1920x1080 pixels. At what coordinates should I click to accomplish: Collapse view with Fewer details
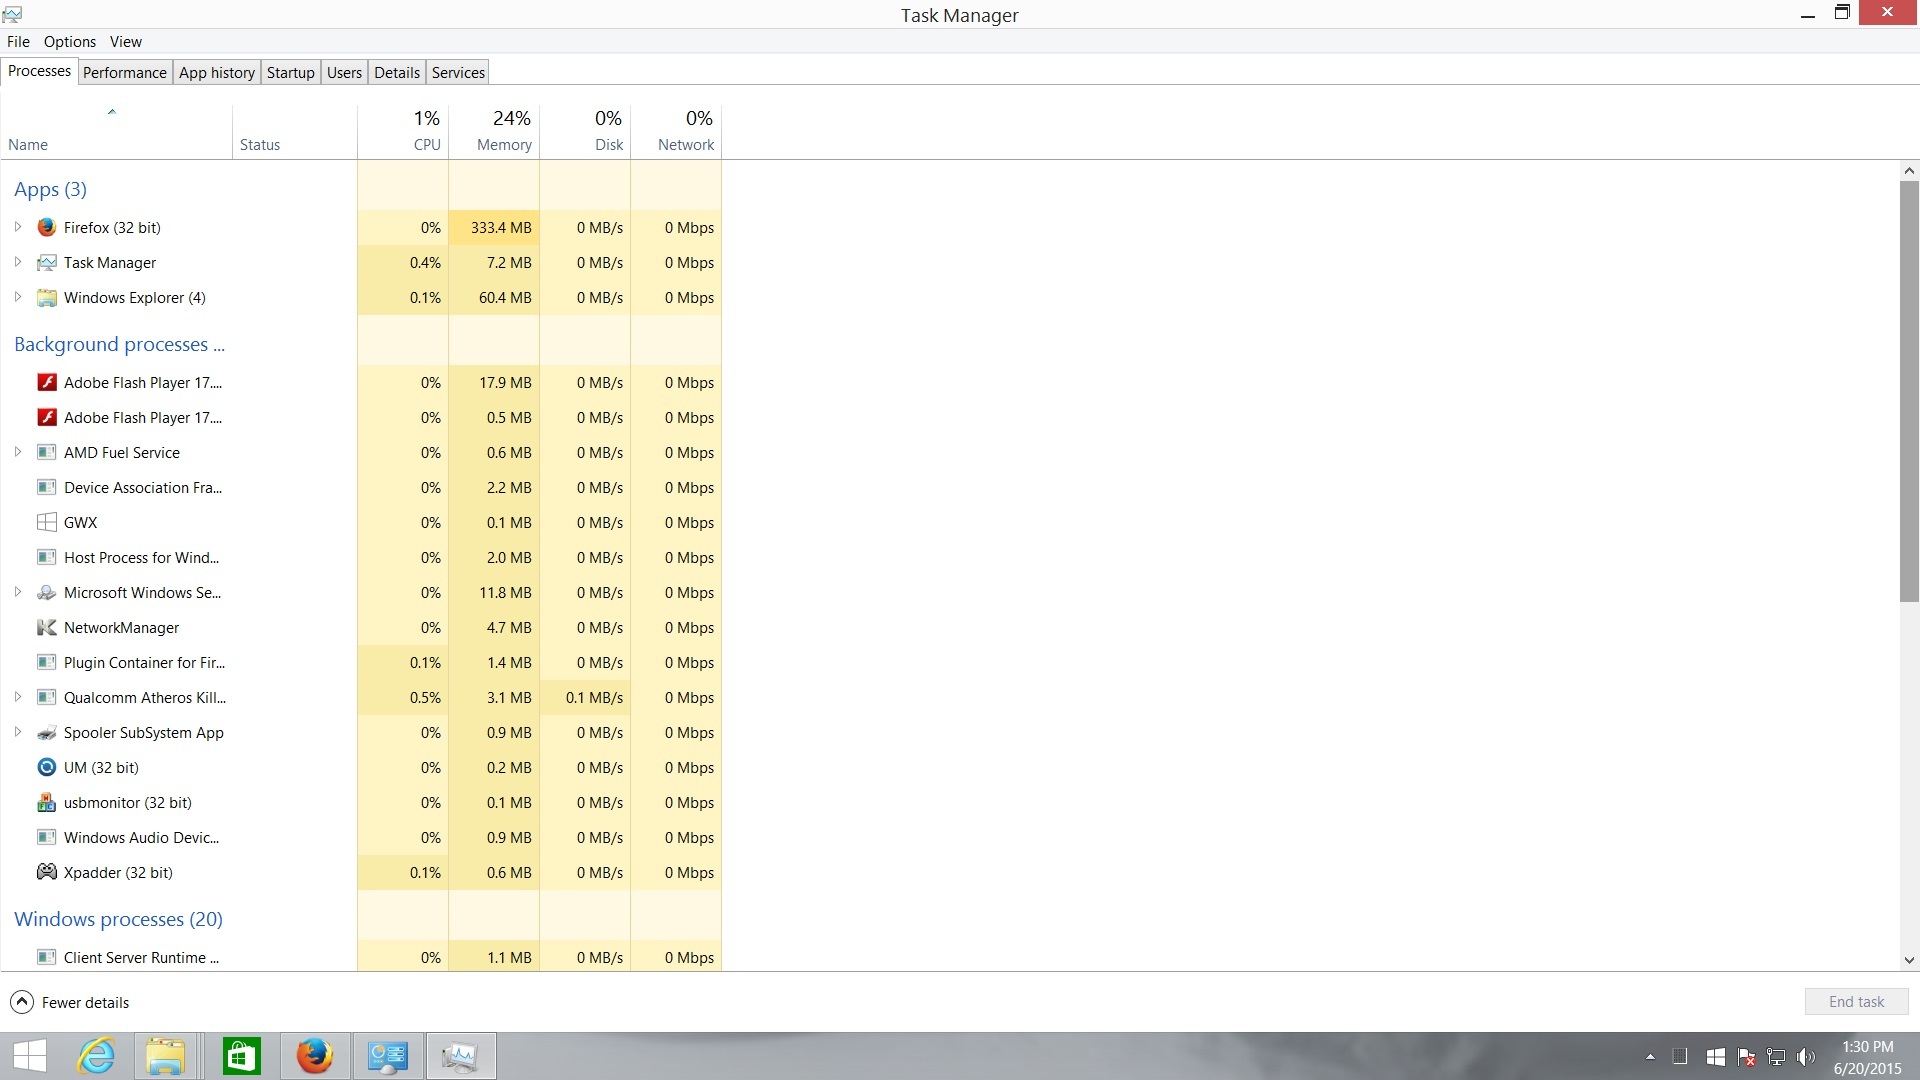[x=70, y=1002]
